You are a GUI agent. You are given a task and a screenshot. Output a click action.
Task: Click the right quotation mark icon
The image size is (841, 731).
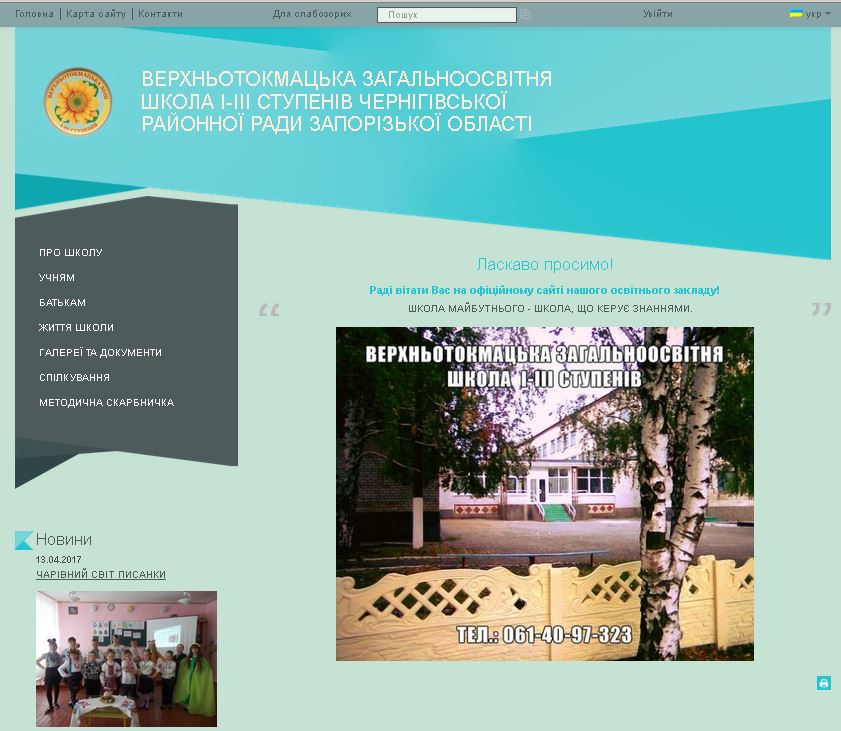coord(821,310)
